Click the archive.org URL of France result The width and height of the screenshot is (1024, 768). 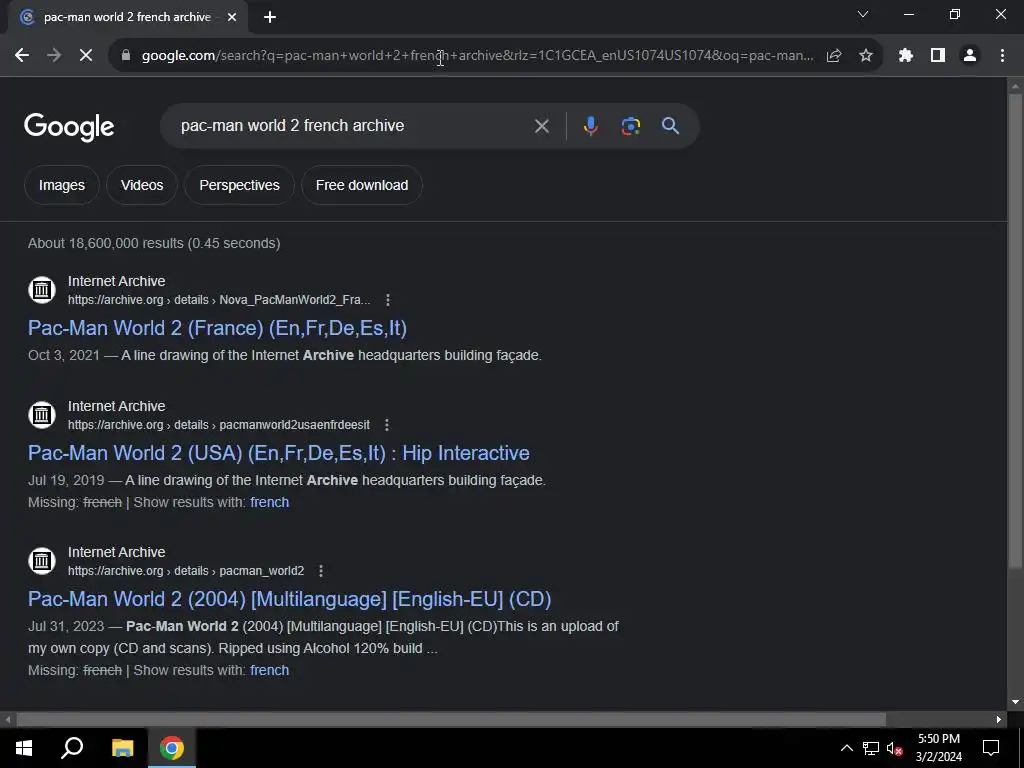[219, 300]
